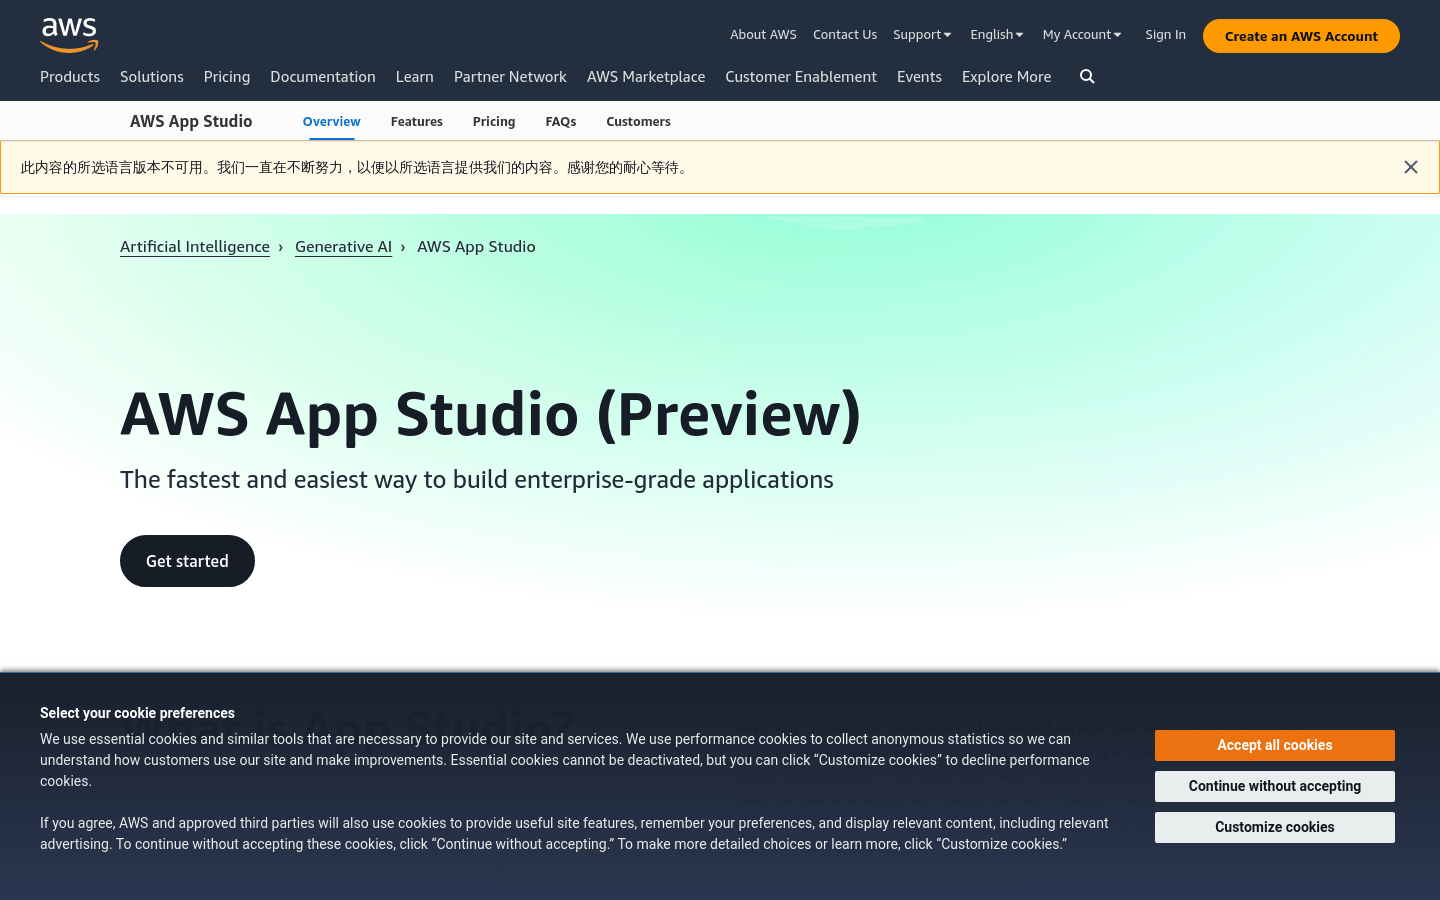Select the Events menu item

[x=919, y=77]
